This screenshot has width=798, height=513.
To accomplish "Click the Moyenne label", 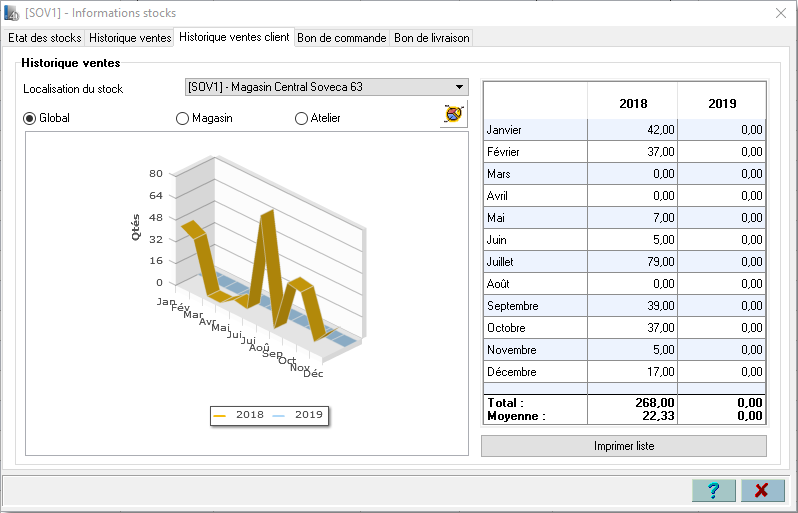I will click(516, 416).
